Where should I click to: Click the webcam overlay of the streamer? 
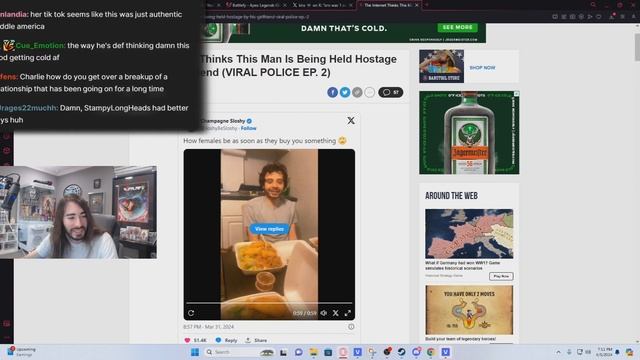78,212
